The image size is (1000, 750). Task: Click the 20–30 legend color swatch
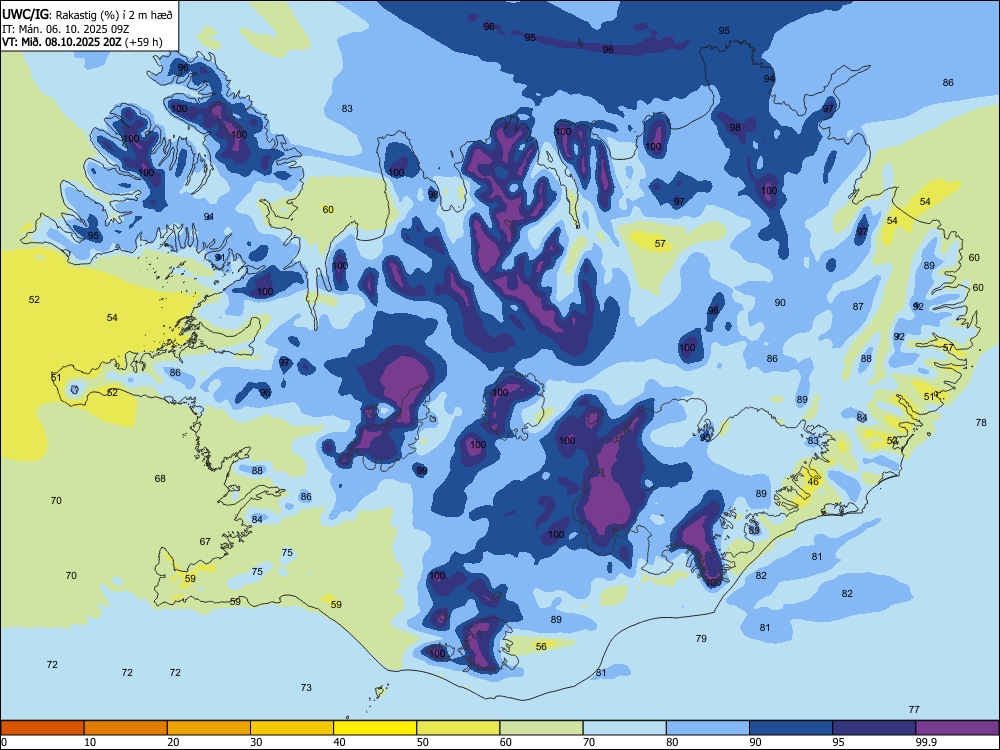(x=209, y=728)
